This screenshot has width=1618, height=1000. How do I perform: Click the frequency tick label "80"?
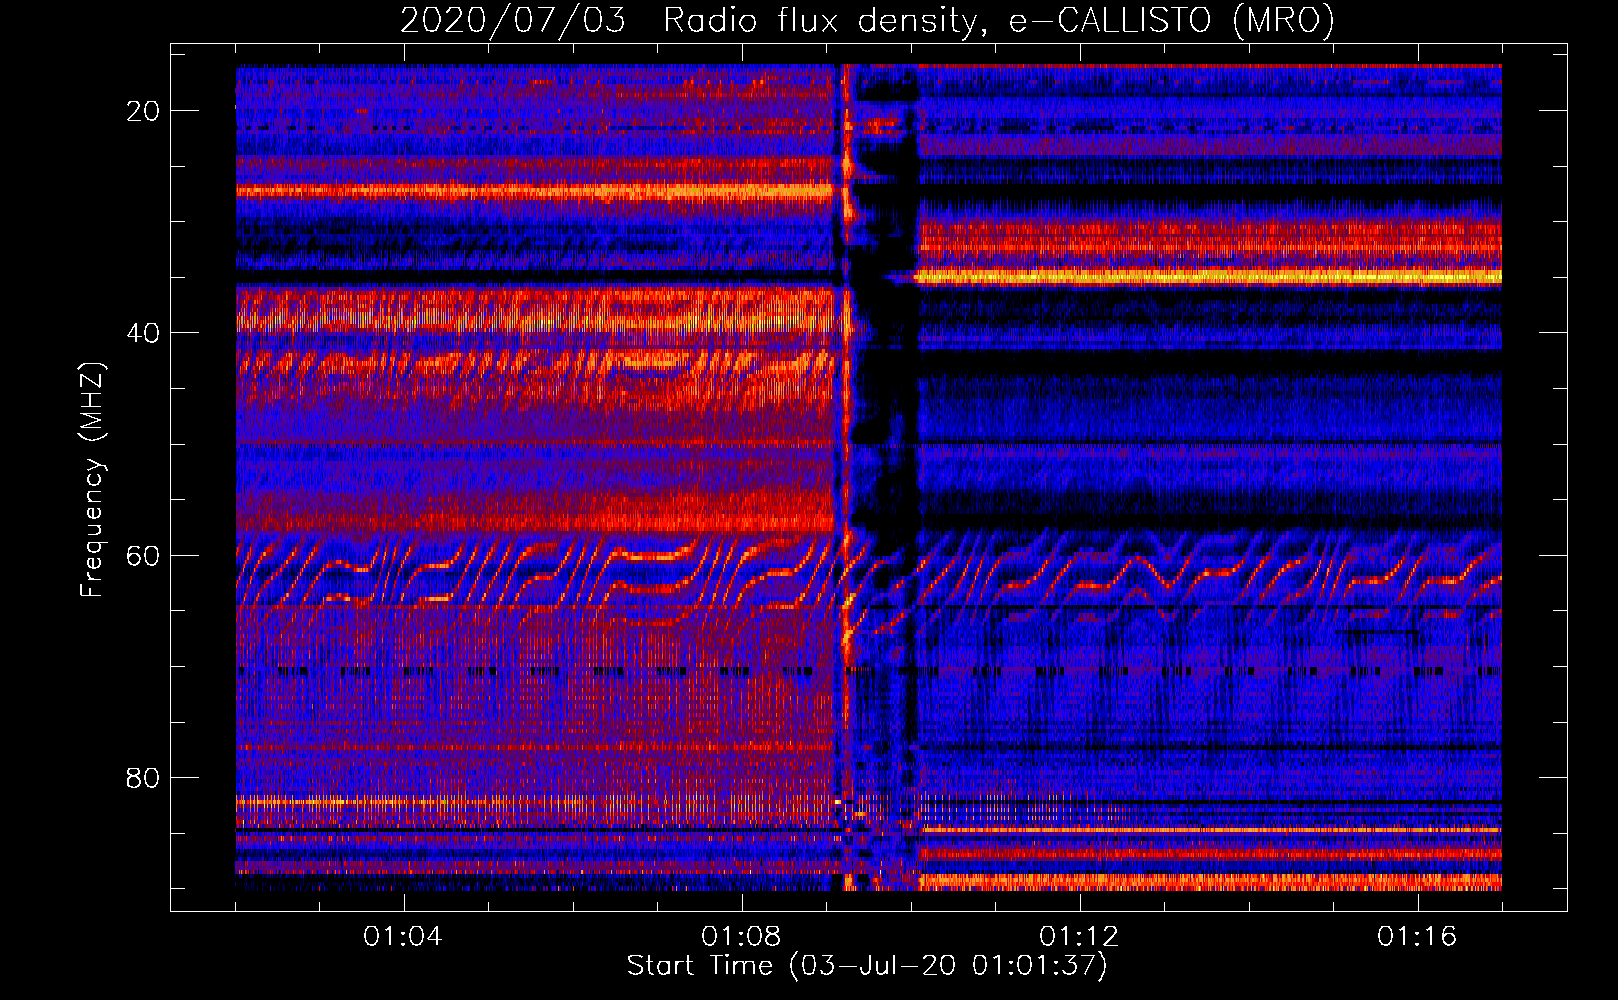(x=144, y=777)
